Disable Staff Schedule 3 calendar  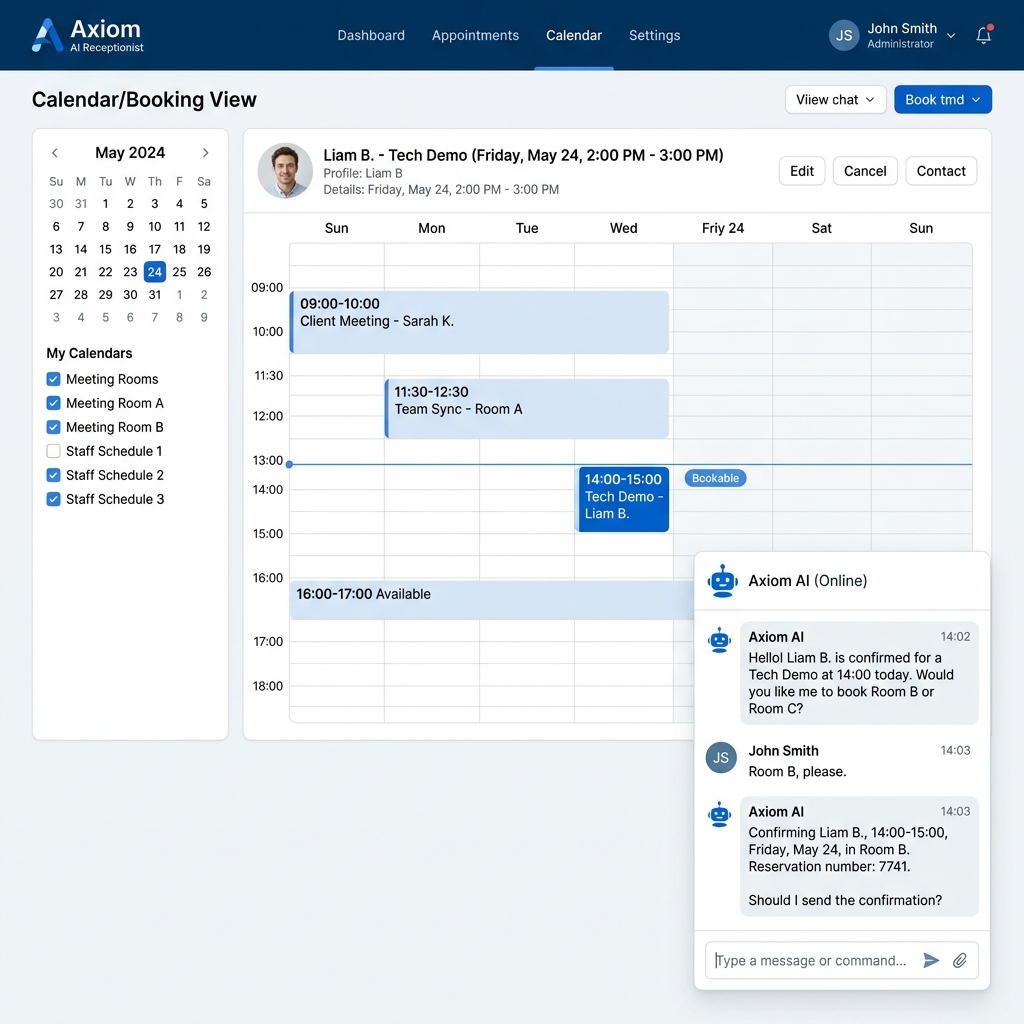(x=54, y=499)
